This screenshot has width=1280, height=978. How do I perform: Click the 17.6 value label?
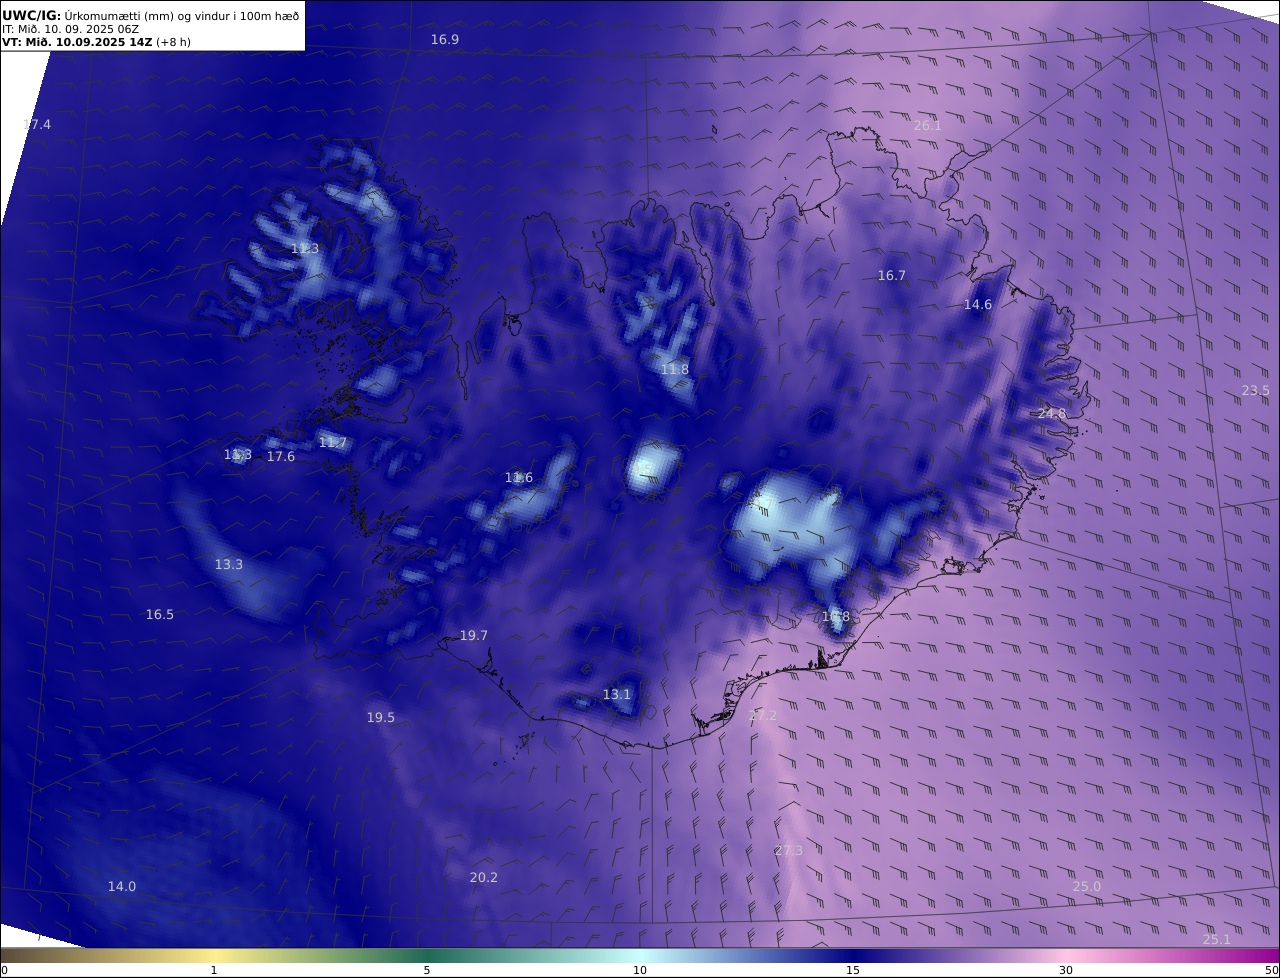[x=281, y=457]
